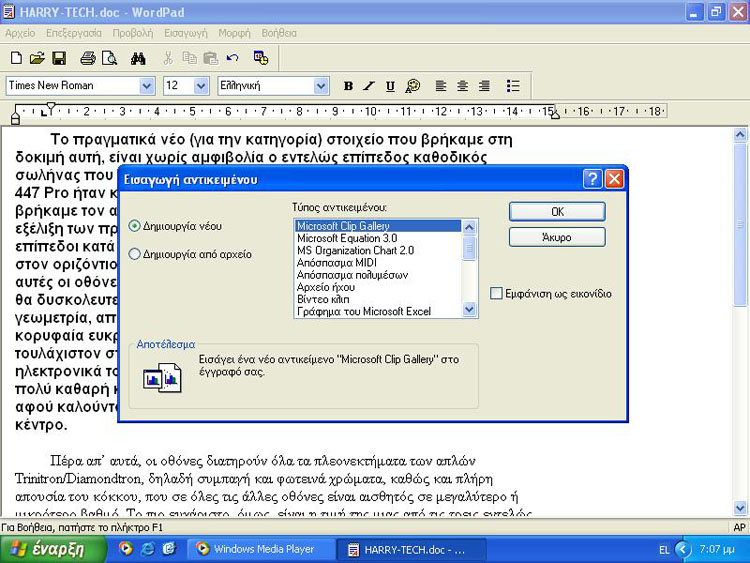Select the 'Δημιουργία νέου' radio button

tap(134, 226)
